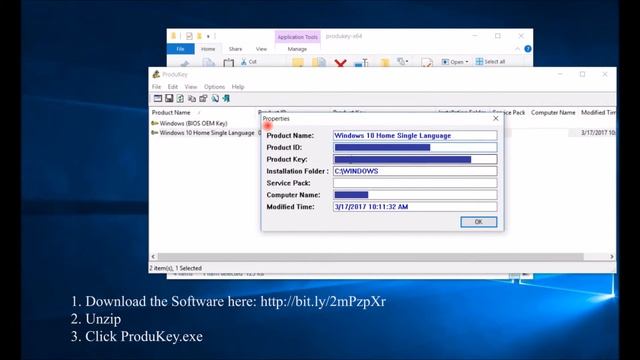Click the Computer Name field in Properties
This screenshot has height=360, width=640.
pyautogui.click(x=415, y=195)
